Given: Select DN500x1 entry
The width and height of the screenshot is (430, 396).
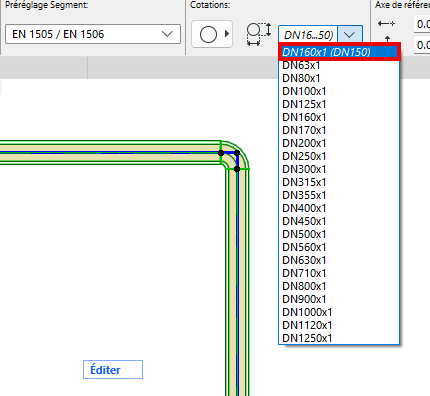Looking at the screenshot, I should [x=339, y=234].
